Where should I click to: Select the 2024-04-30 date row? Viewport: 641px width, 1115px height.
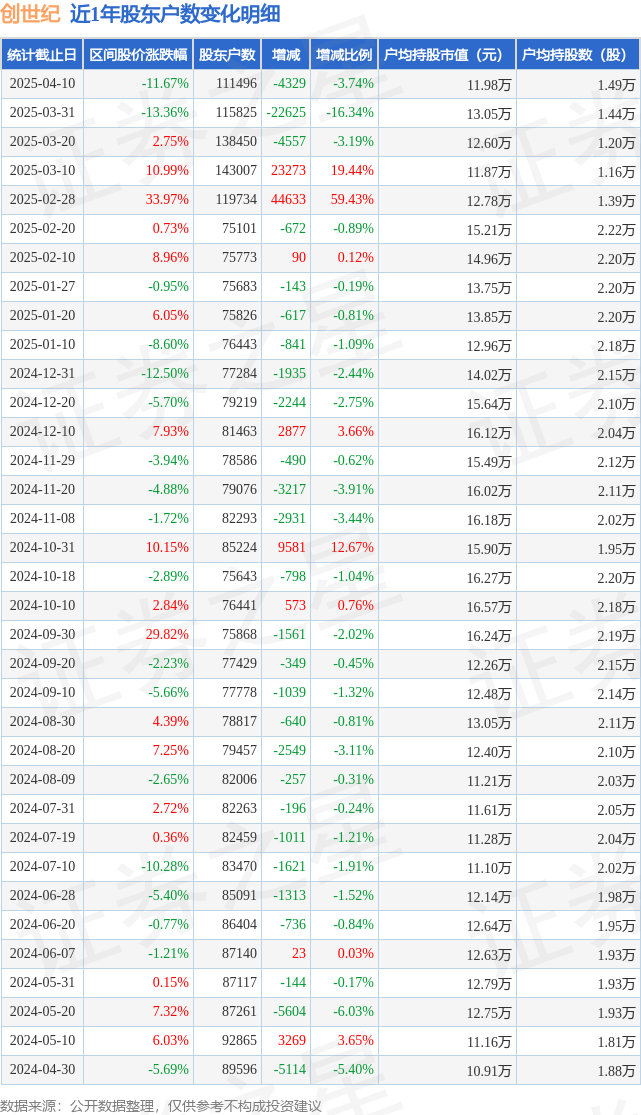(x=320, y=1069)
